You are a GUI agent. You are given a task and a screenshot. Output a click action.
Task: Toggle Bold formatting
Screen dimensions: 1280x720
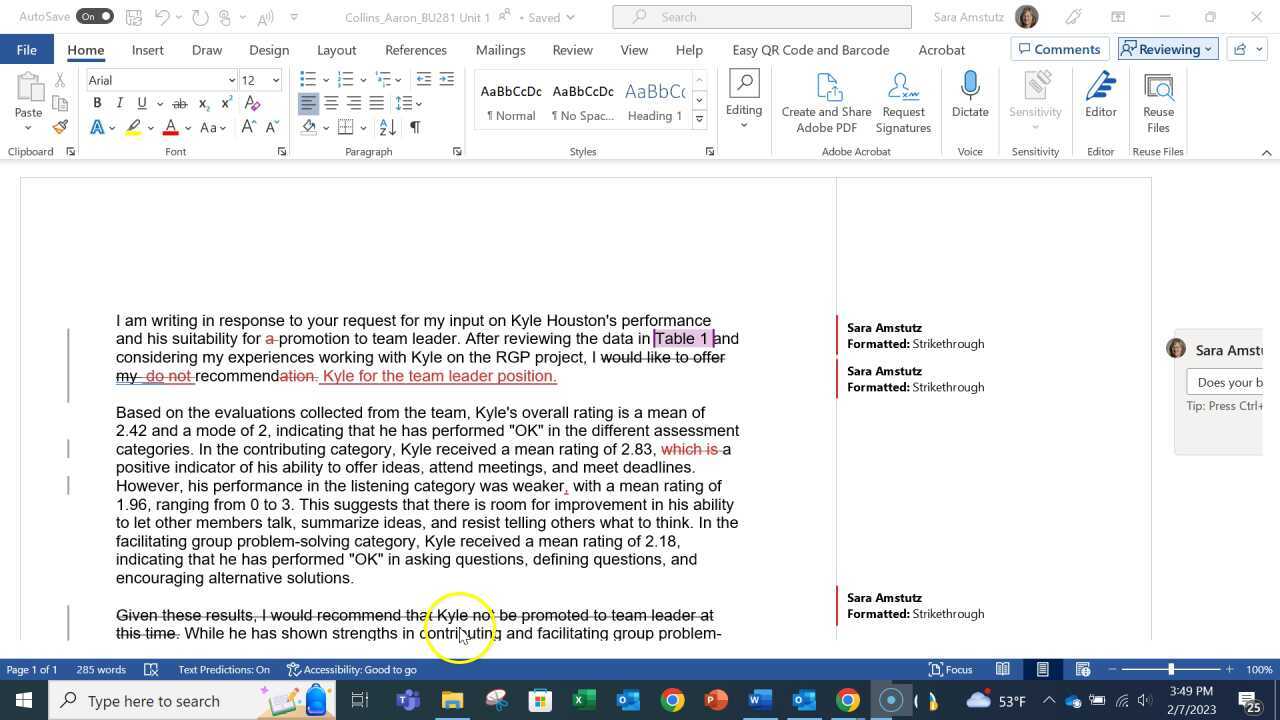click(97, 103)
